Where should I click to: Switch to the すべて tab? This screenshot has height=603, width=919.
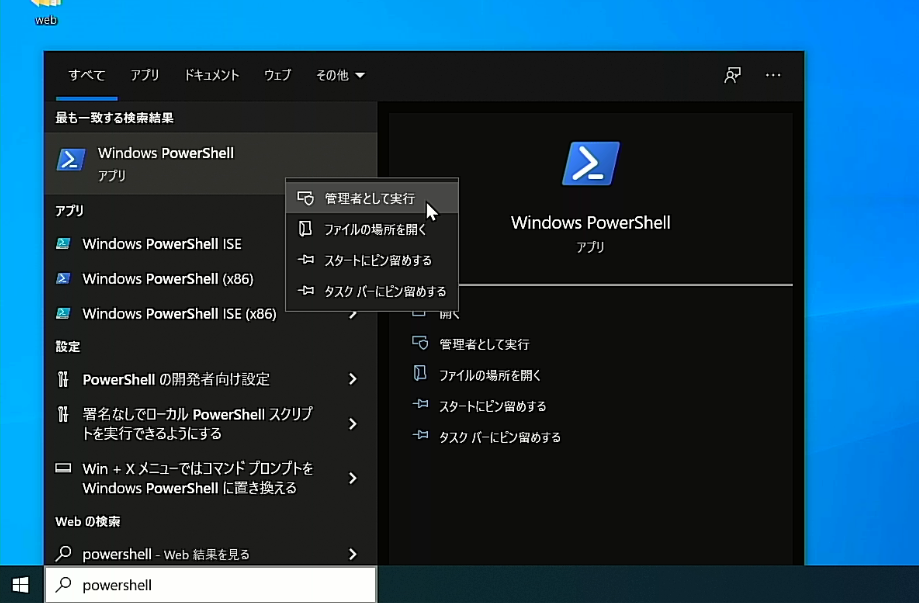point(87,75)
